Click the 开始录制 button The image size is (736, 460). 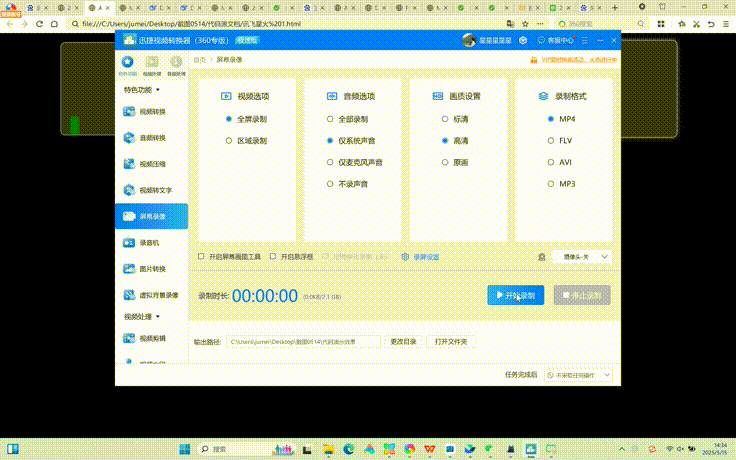click(516, 295)
